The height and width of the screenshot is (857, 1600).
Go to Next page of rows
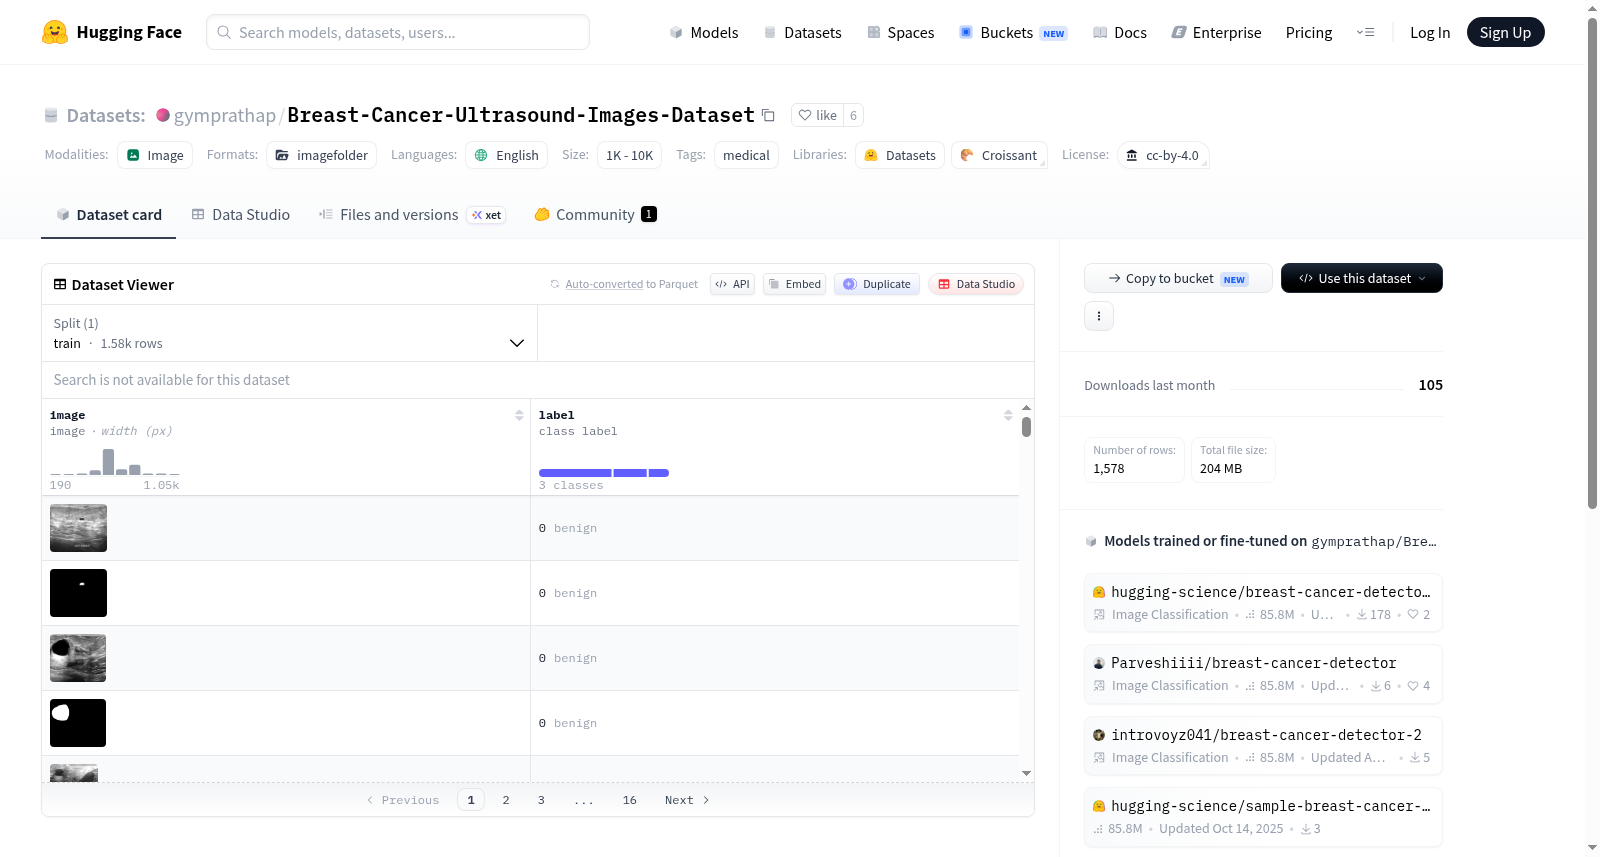tap(687, 800)
